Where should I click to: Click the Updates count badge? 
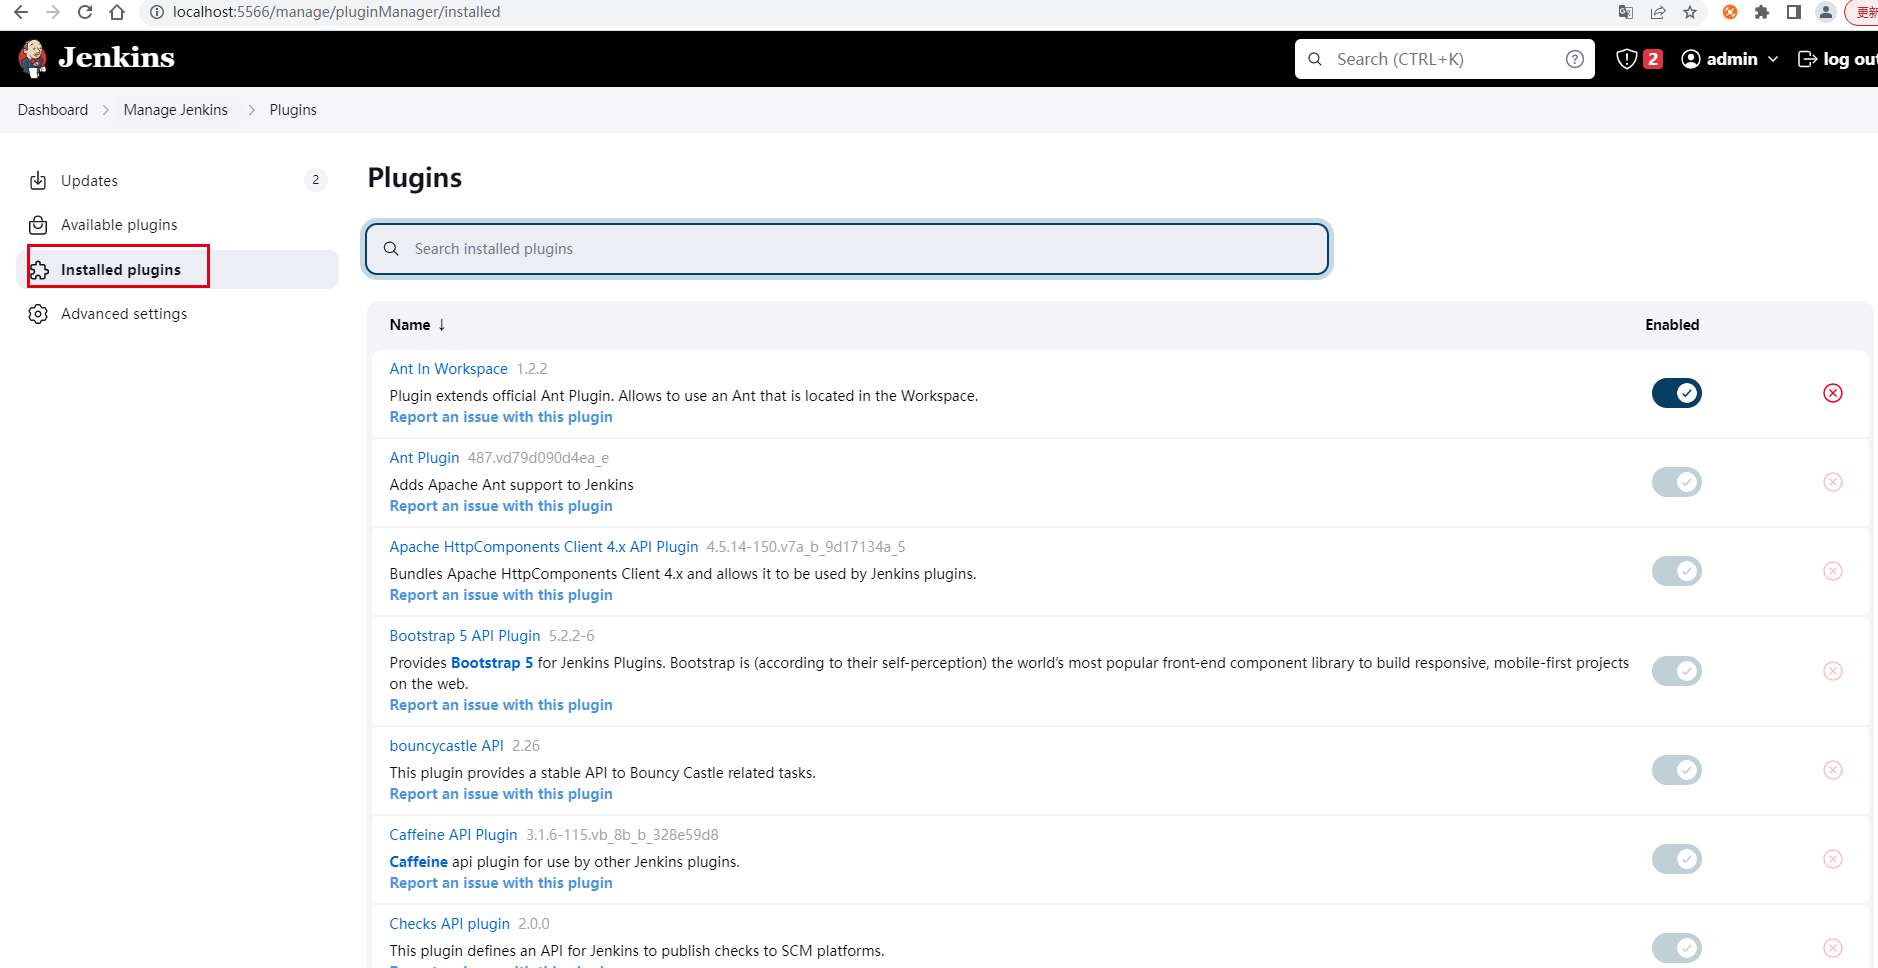point(316,180)
